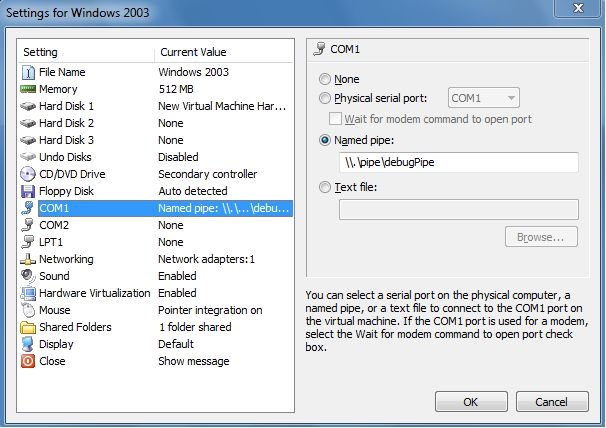Click the '512 MB' memory value
This screenshot has height=428, width=606.
[176, 89]
